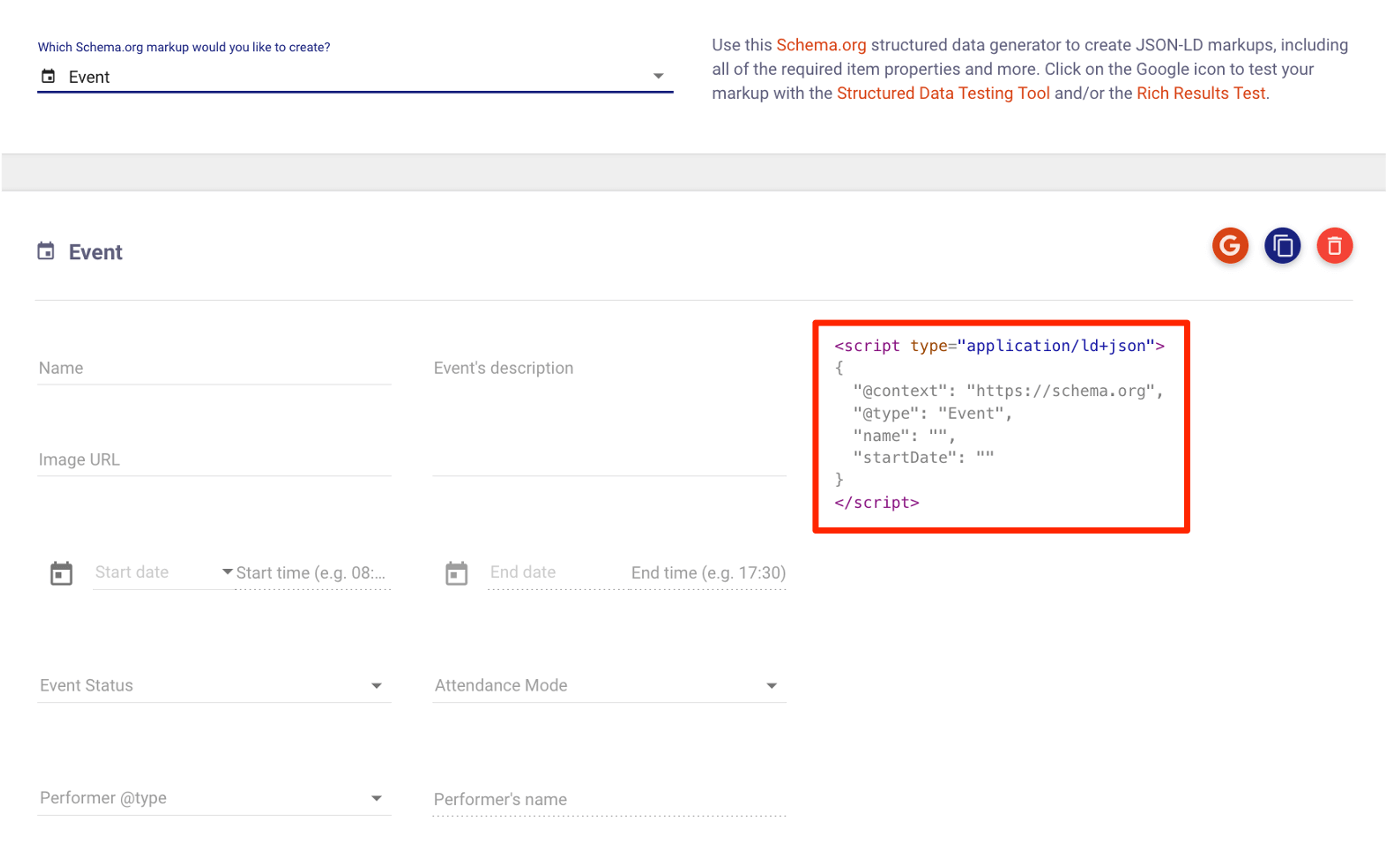Click the End date calendar icon
This screenshot has width=1387, height=845.
pos(457,574)
